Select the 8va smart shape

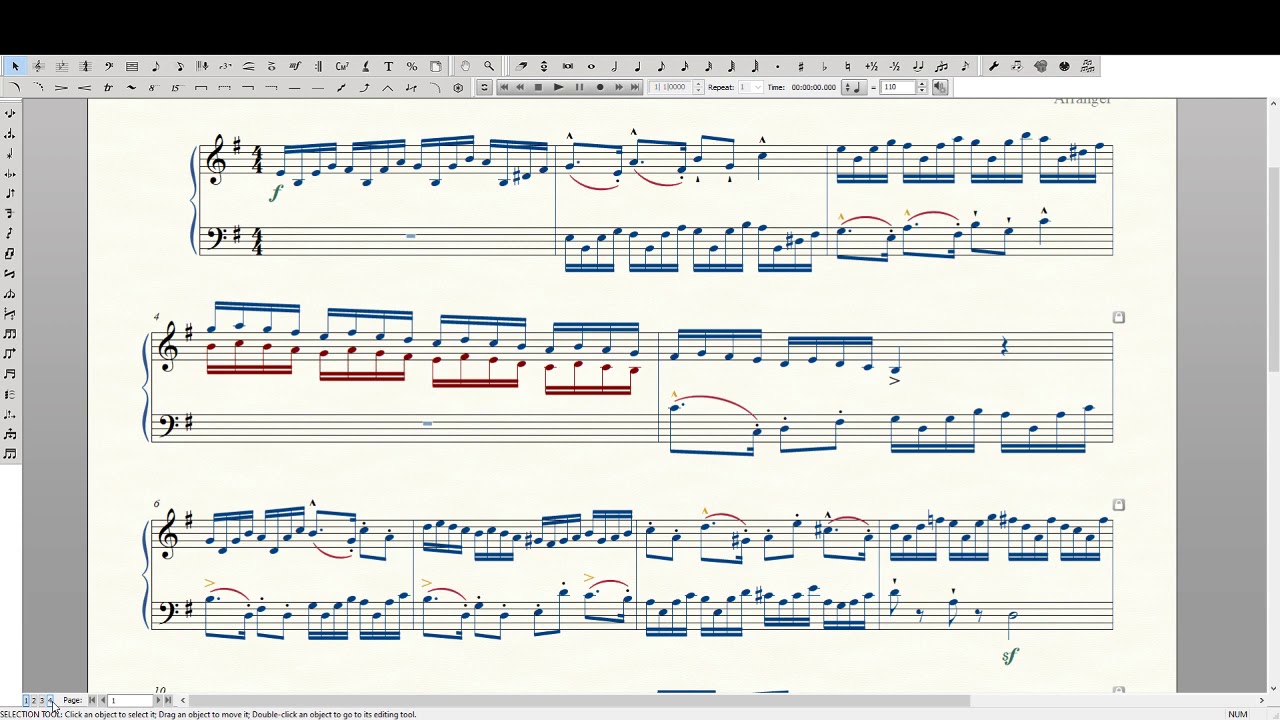coord(155,88)
